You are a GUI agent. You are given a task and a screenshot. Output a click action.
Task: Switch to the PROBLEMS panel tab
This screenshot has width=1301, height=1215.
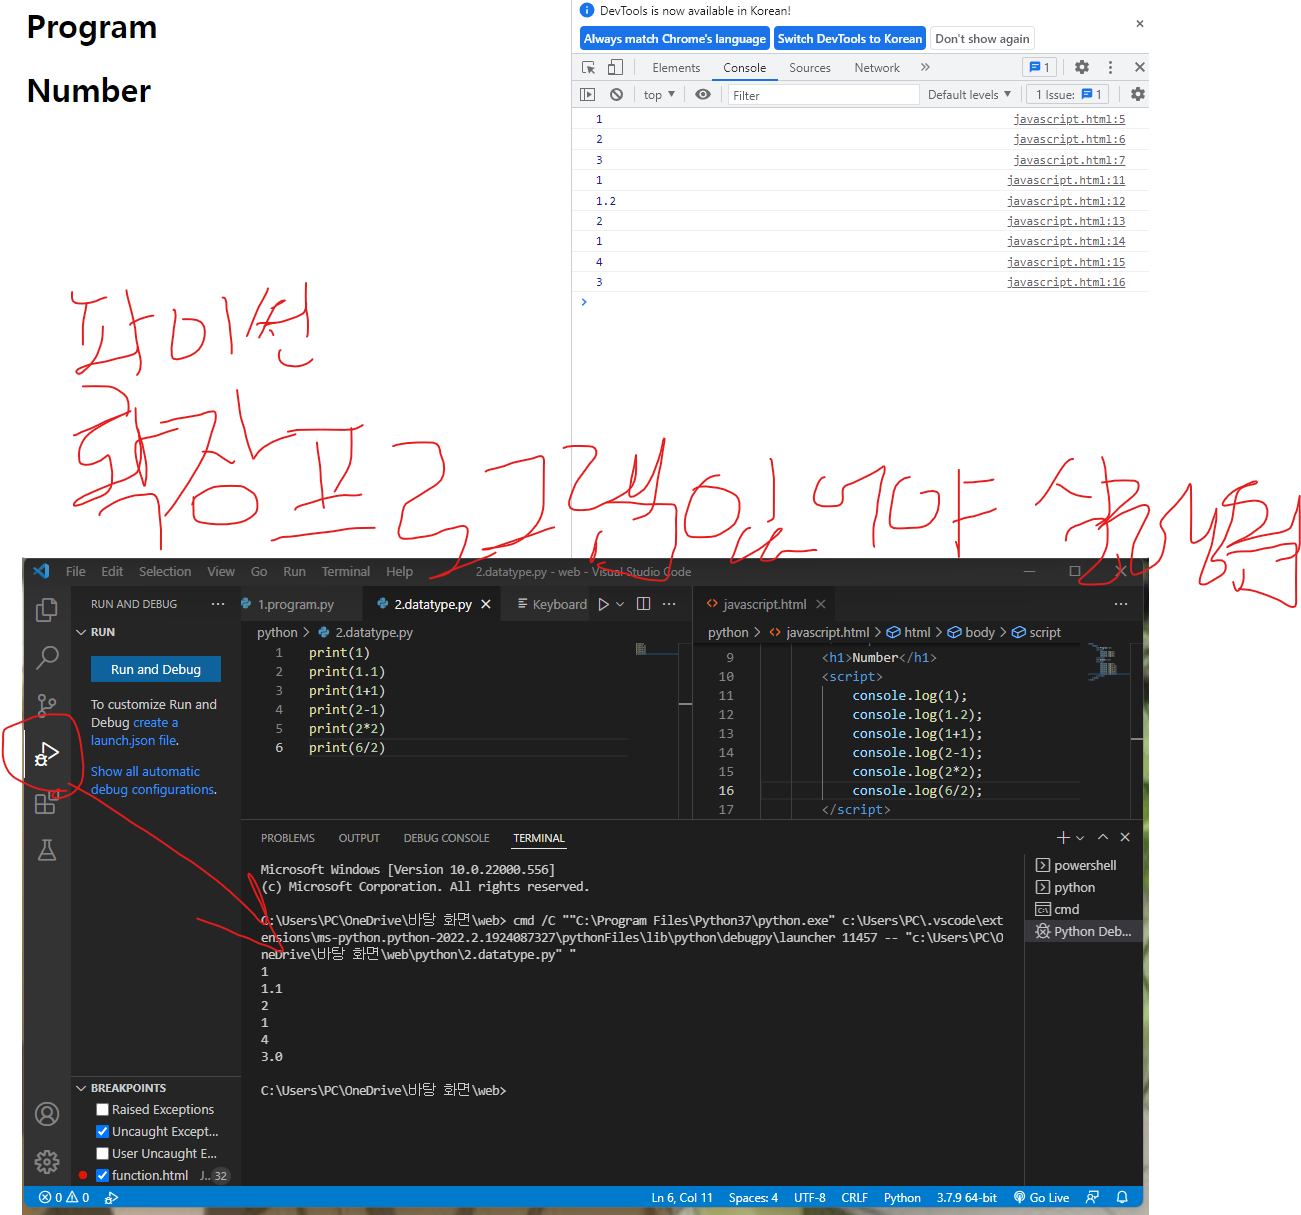(x=288, y=838)
